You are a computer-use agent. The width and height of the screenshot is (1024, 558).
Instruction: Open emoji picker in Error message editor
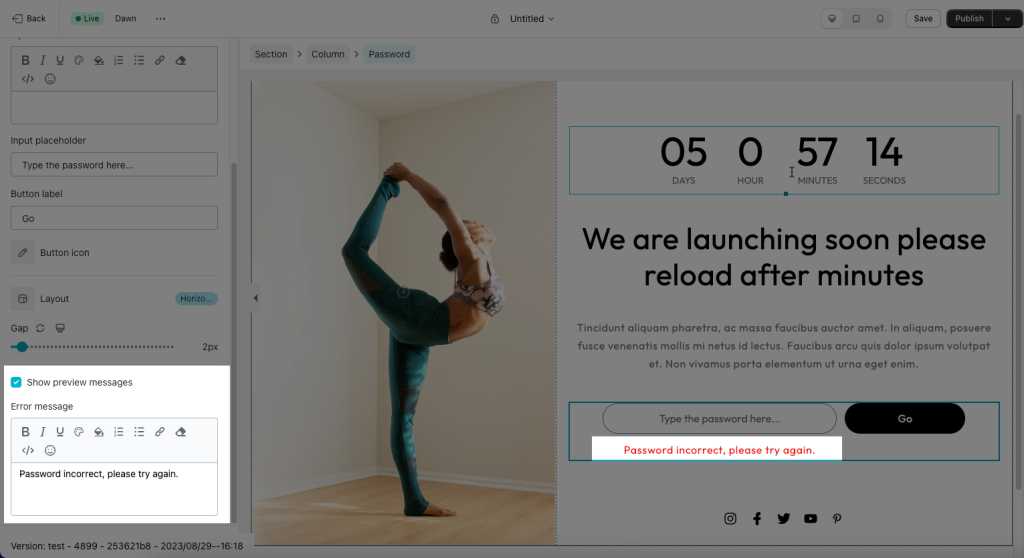click(x=50, y=450)
